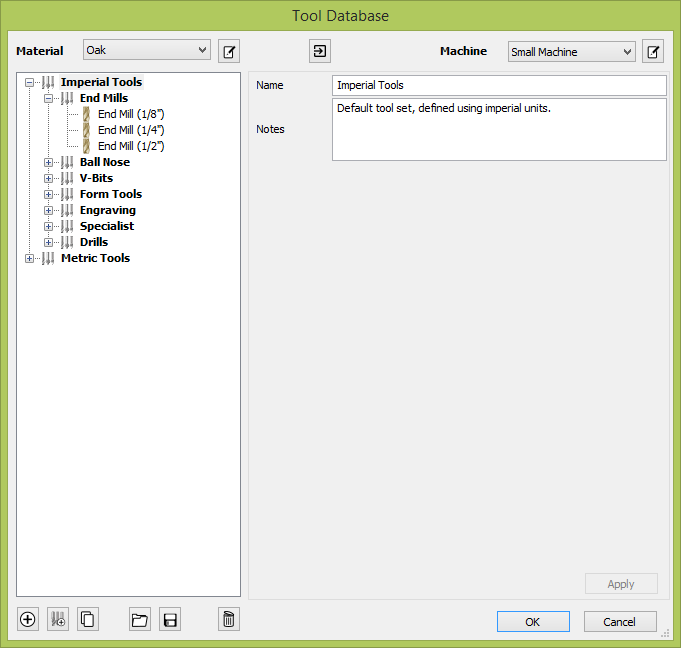Select the Metric Tools tree label
This screenshot has height=648, width=681.
click(x=95, y=258)
